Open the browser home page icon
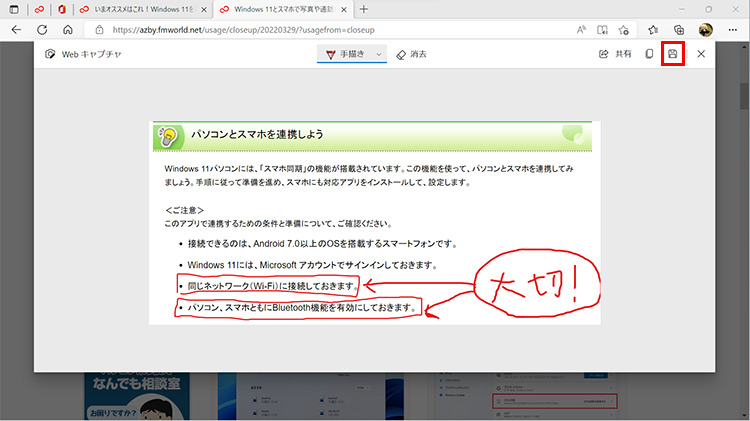Screen dimensions: 750x421 coord(67,30)
